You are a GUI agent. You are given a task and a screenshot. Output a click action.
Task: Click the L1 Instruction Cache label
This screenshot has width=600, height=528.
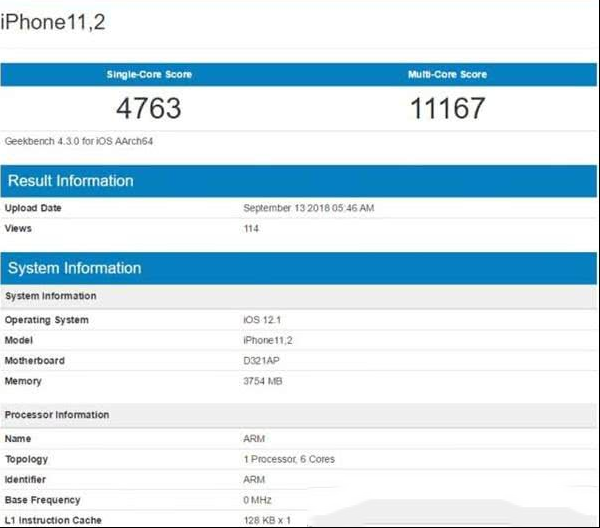[53, 520]
